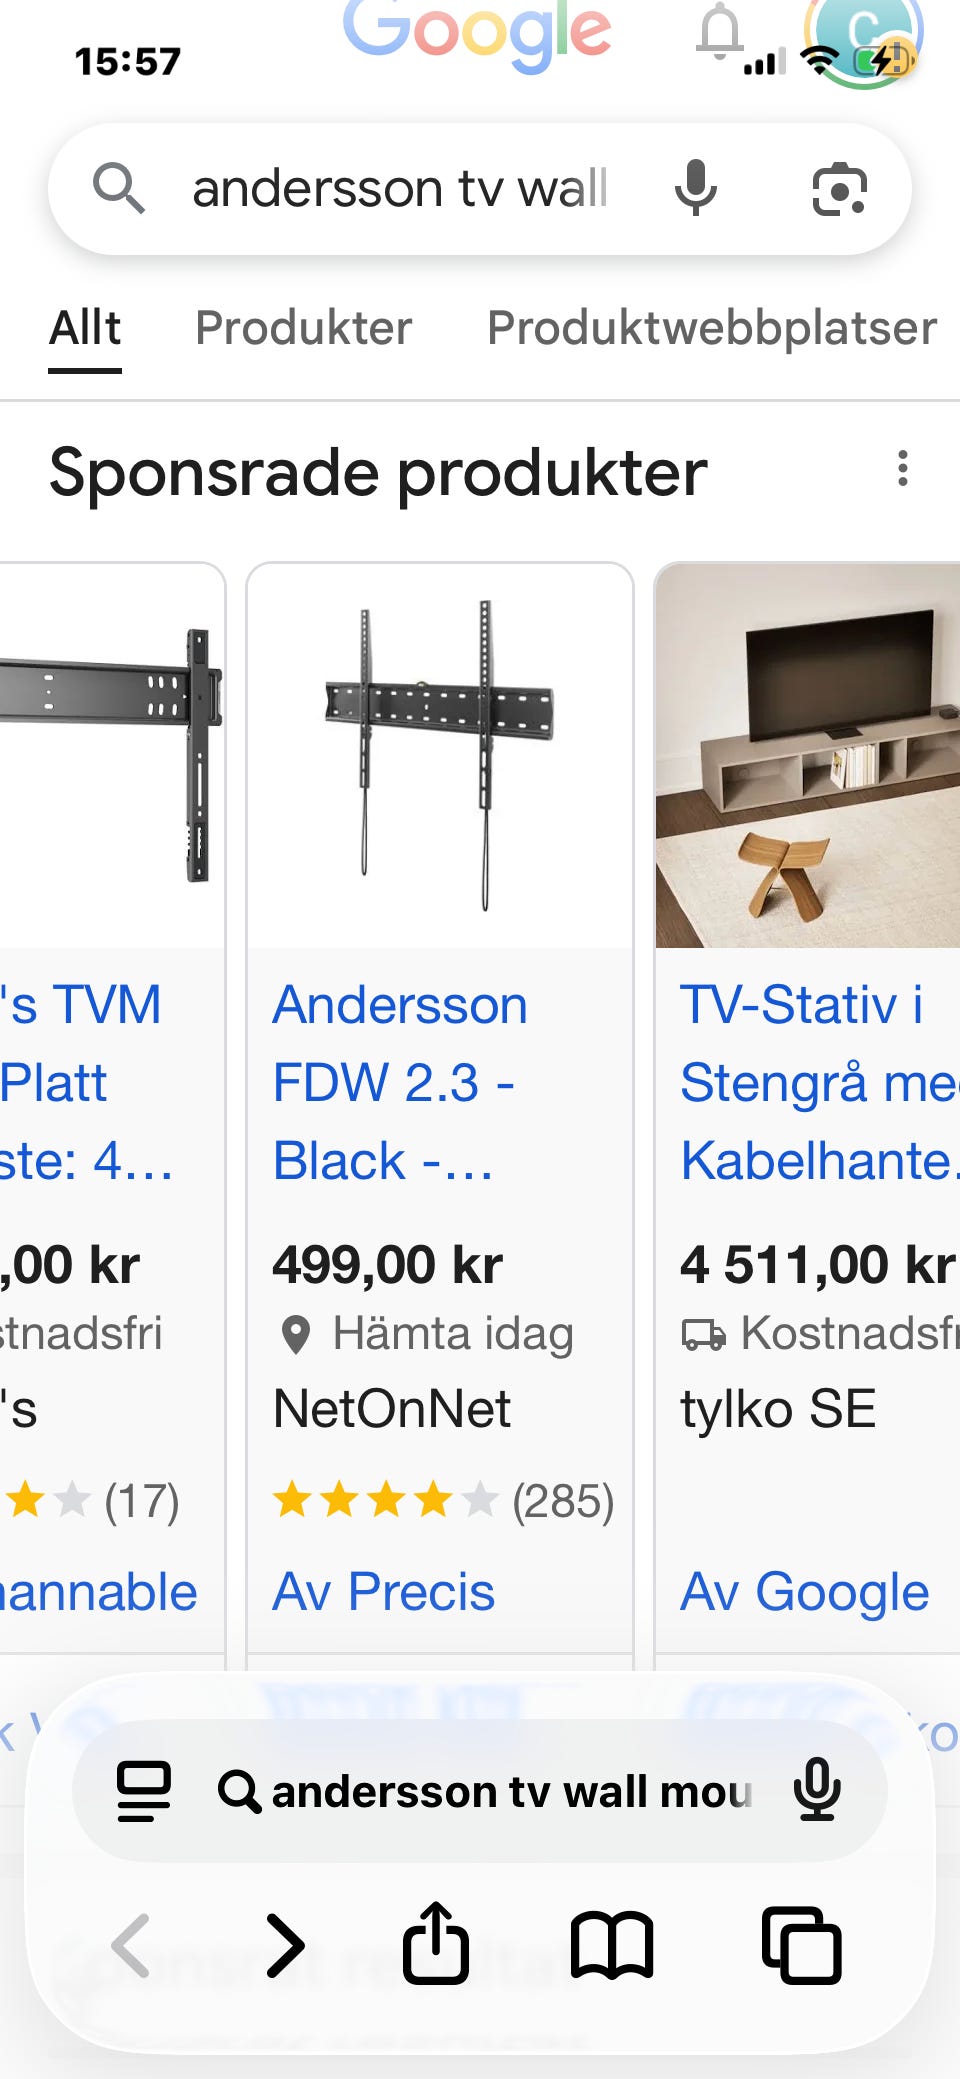The height and width of the screenshot is (2079, 960).
Task: Switch to the Produktwebbplatser tab
Action: 710,327
